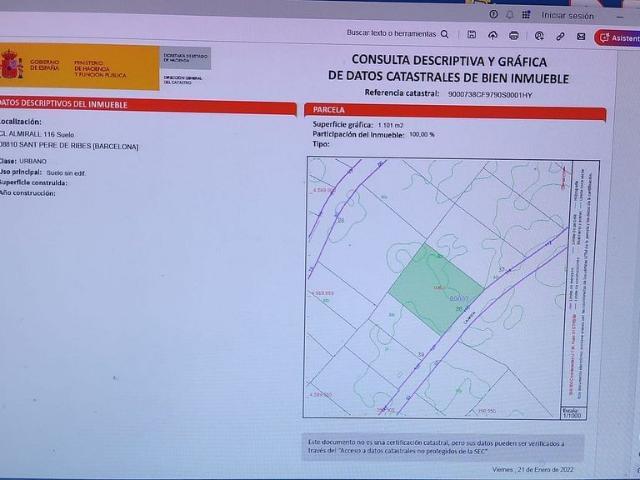Click the Buscar texto o herramientas search field
The width and height of the screenshot is (640, 480).
(391, 33)
